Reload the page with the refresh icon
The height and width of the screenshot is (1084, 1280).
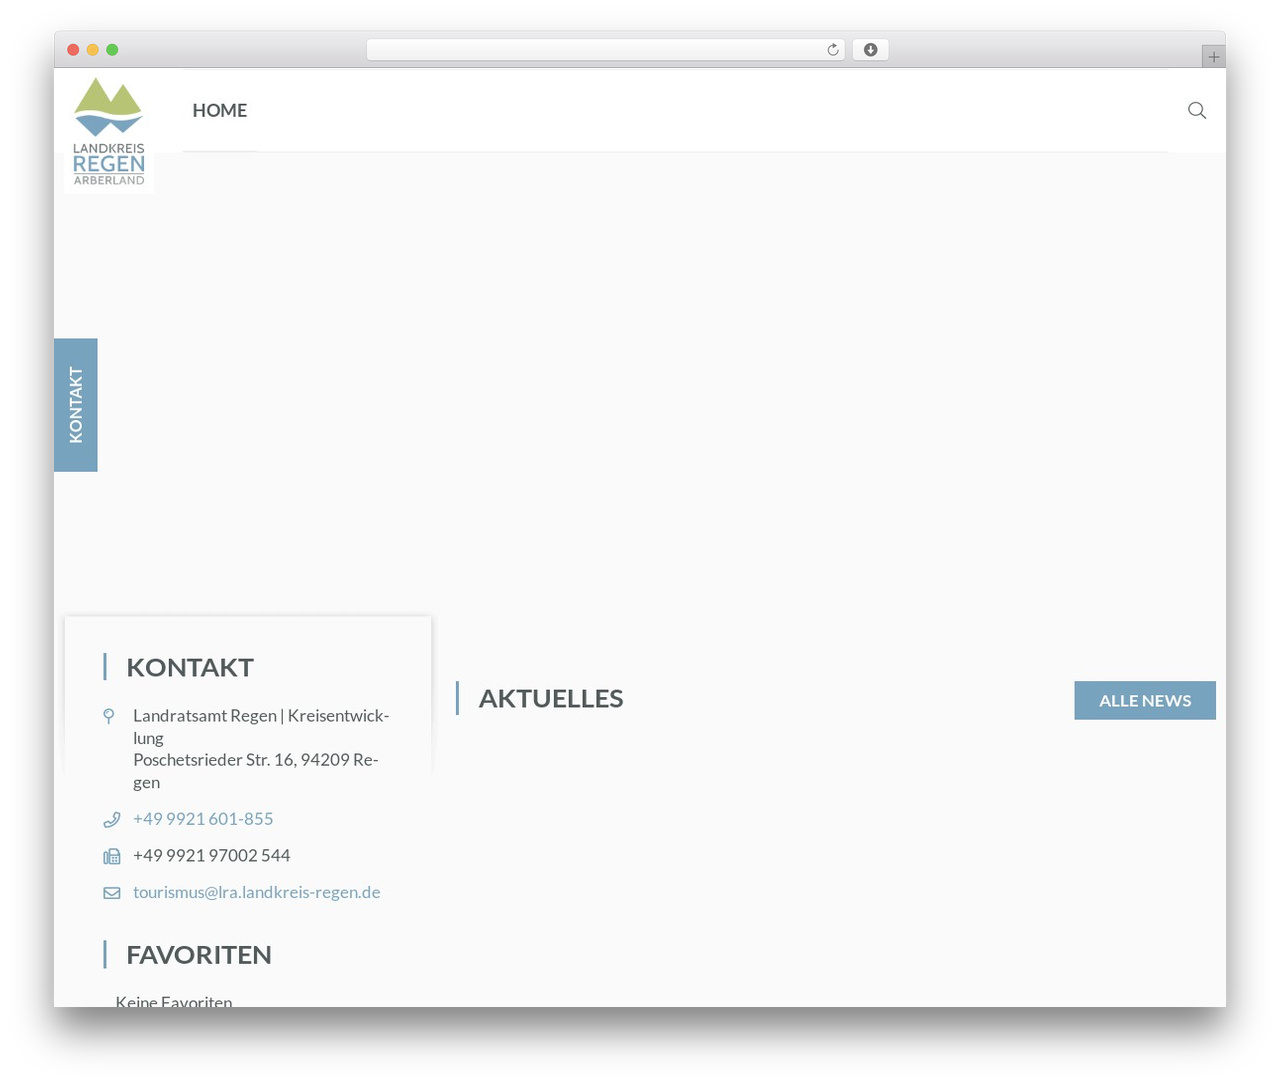pyautogui.click(x=833, y=50)
